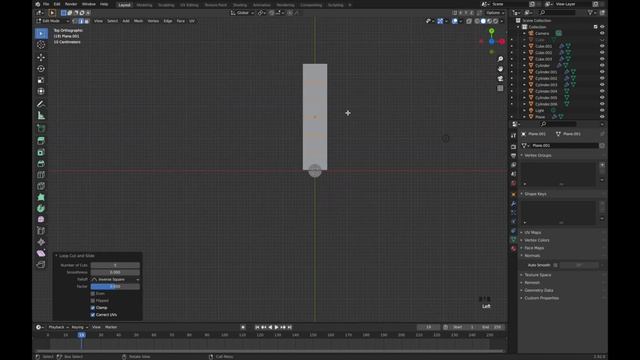
Task: Adjust the Smoothness value field
Action: click(x=115, y=272)
